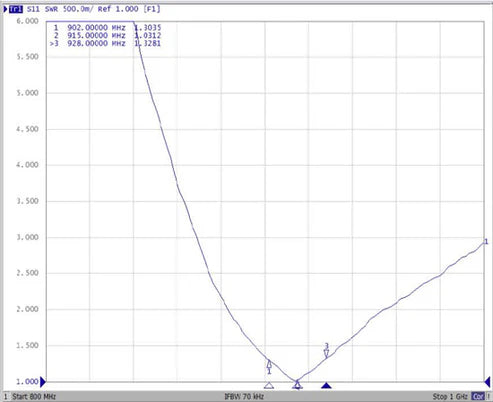Image resolution: width=493 pixels, height=402 pixels.
Task: Click the active trace arrow beside Tr1
Action: [x=5, y=9]
